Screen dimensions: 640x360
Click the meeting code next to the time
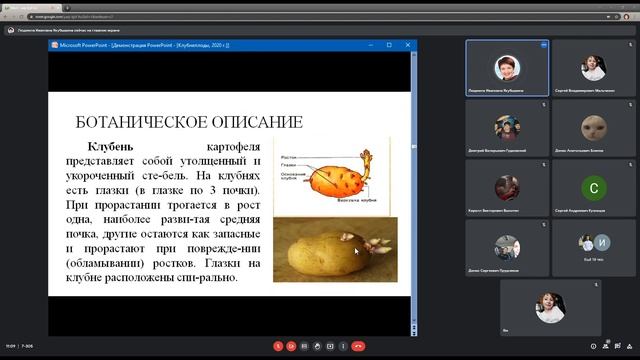pyautogui.click(x=27, y=346)
